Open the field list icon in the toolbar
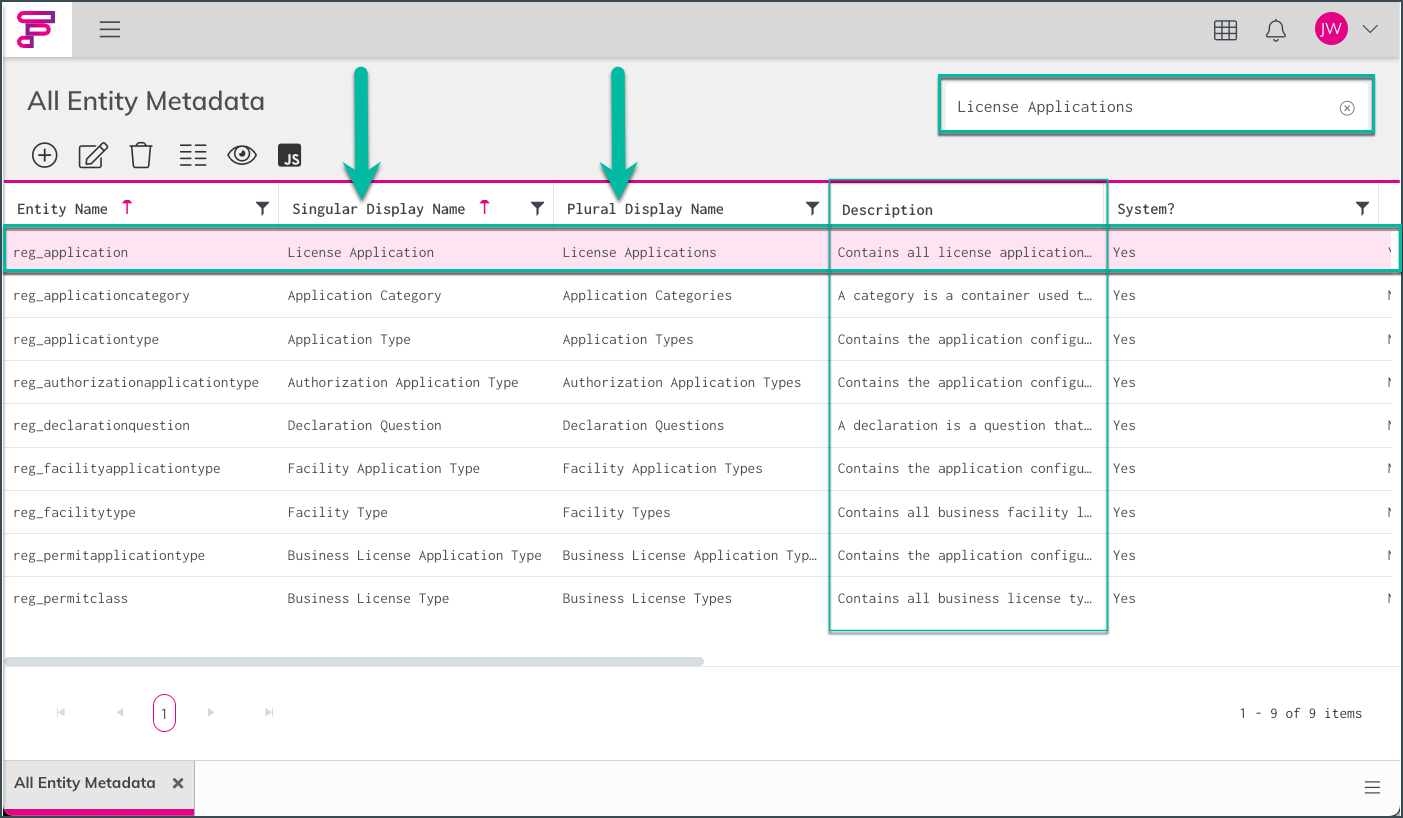The width and height of the screenshot is (1403, 818). pyautogui.click(x=192, y=155)
